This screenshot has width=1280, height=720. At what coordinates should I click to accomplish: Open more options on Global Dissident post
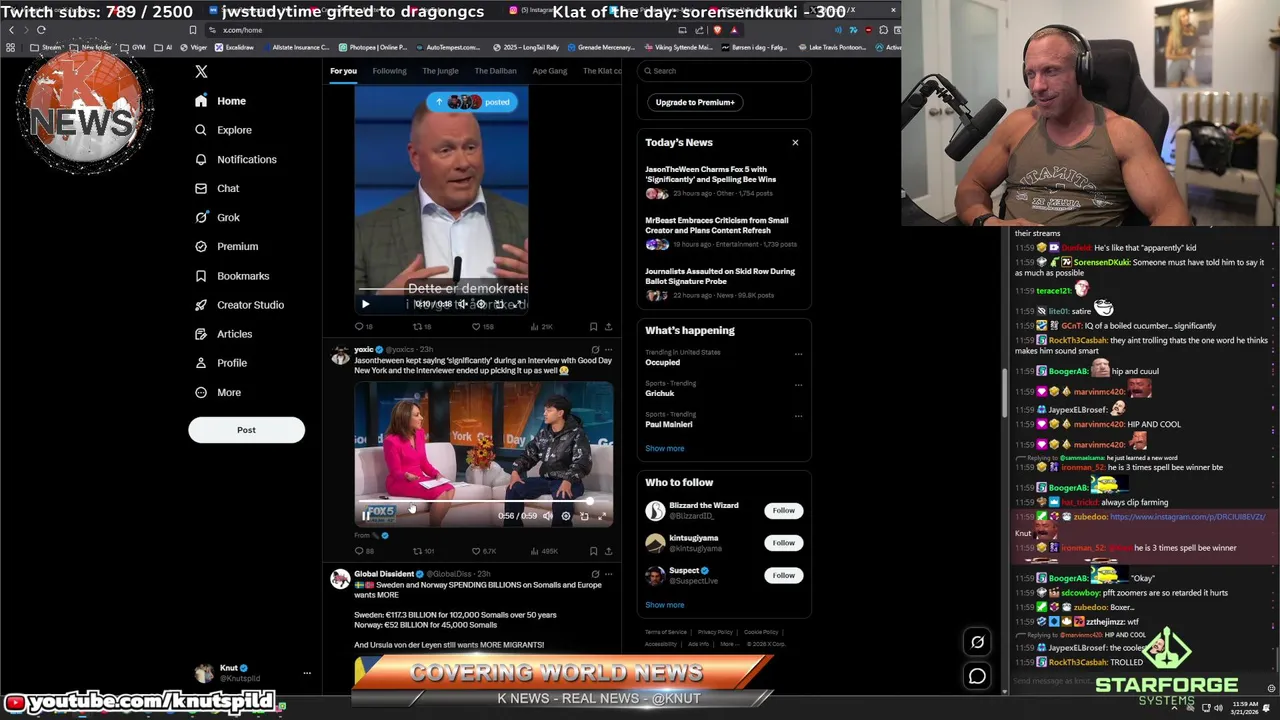[608, 574]
